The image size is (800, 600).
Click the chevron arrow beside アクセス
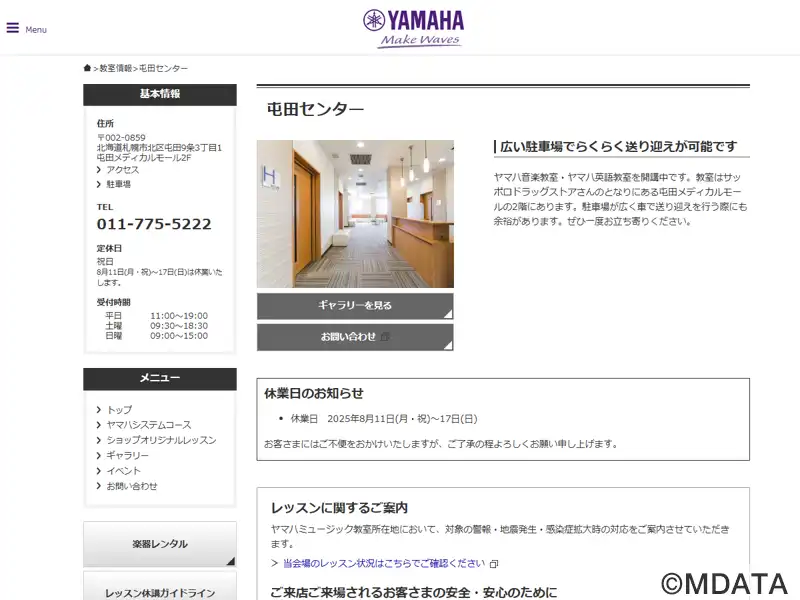coord(98,169)
